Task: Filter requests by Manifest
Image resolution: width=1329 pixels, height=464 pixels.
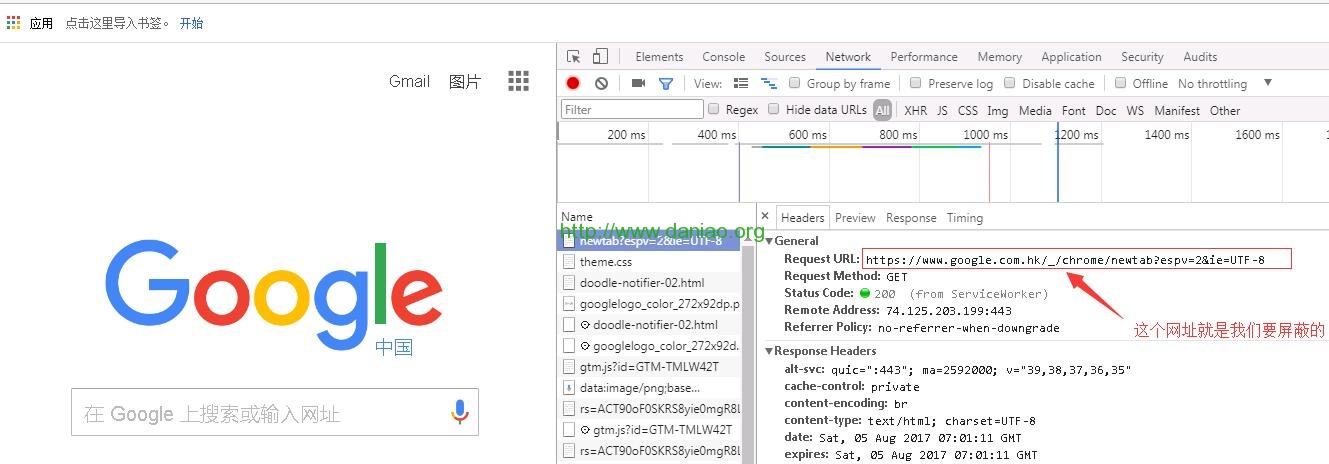Action: (1177, 110)
